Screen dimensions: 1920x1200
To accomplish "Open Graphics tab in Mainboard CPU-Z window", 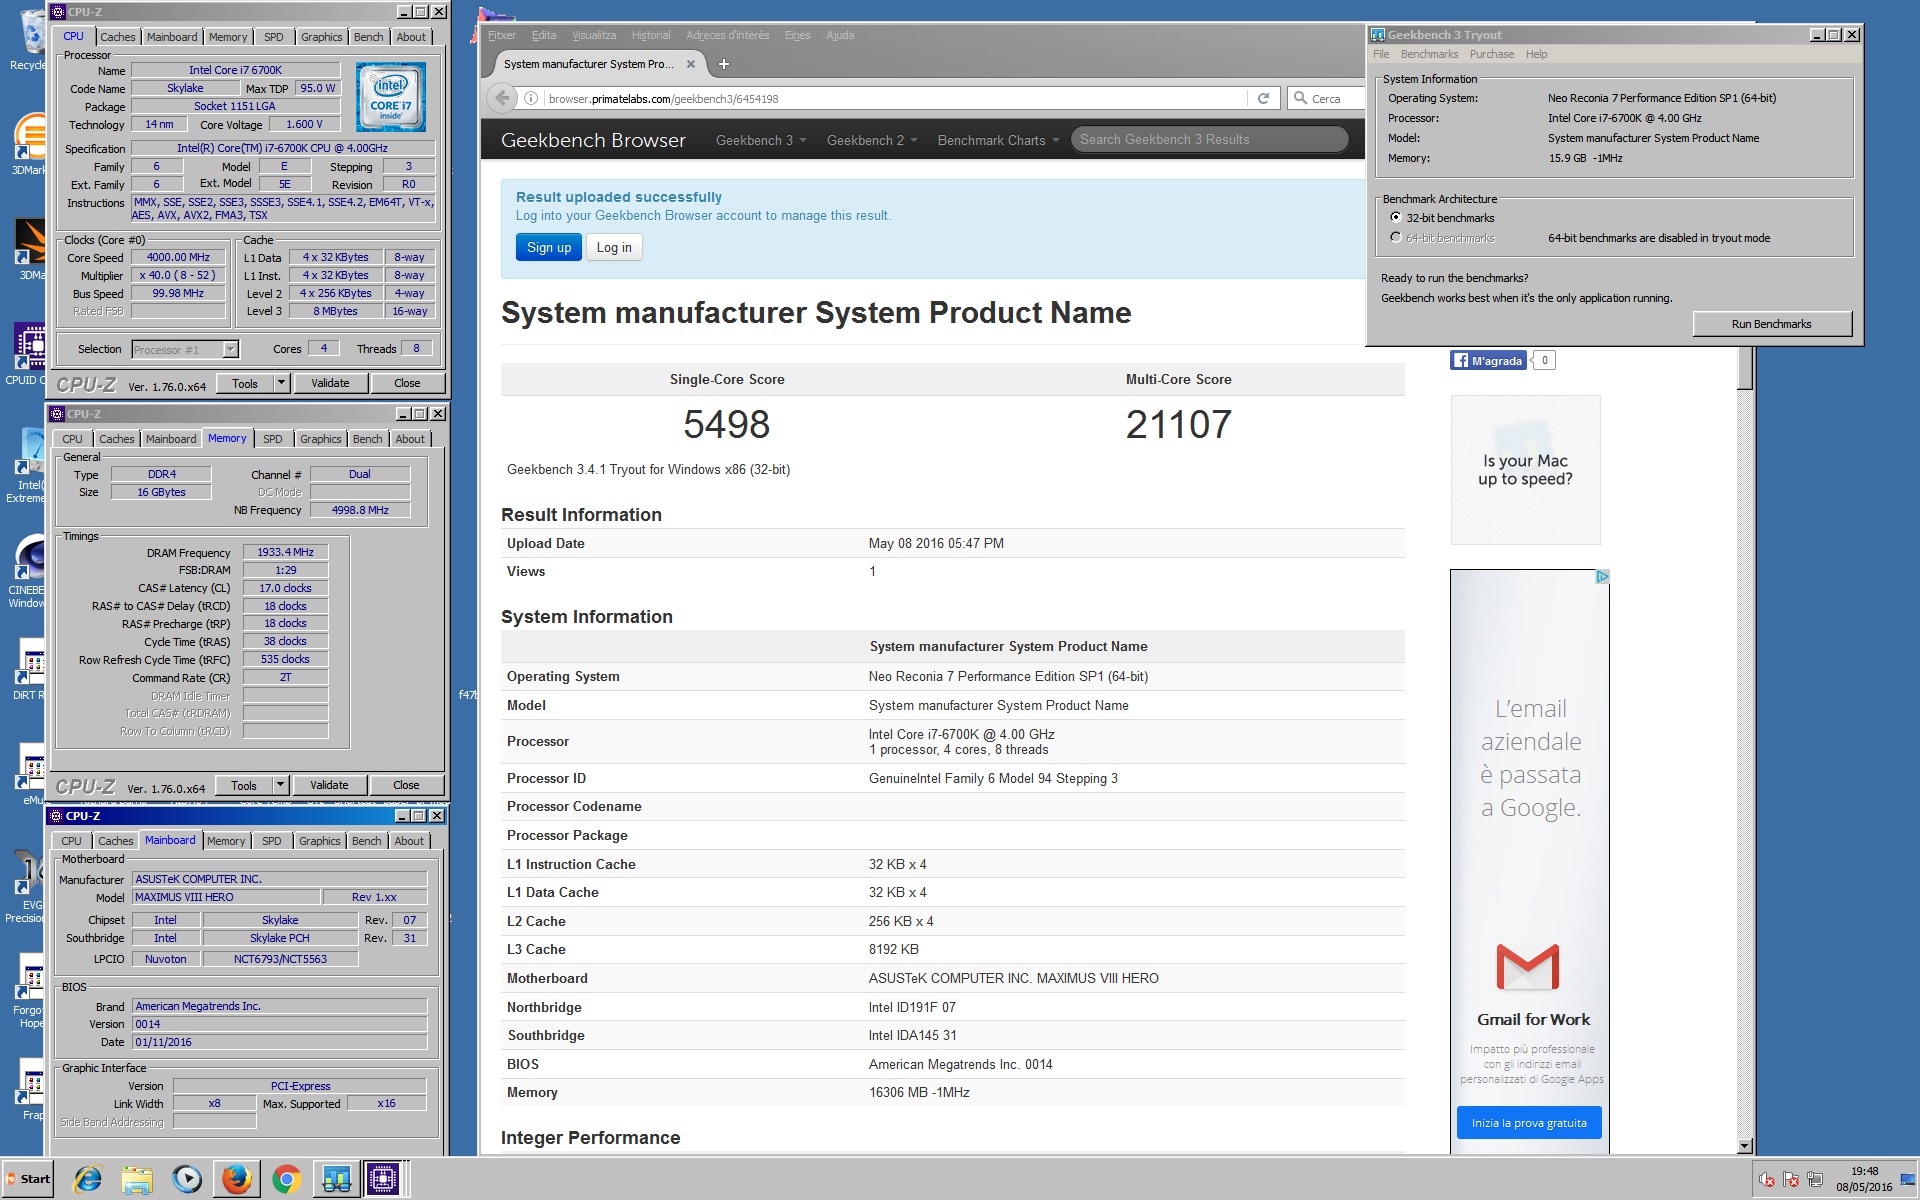I will [x=319, y=841].
